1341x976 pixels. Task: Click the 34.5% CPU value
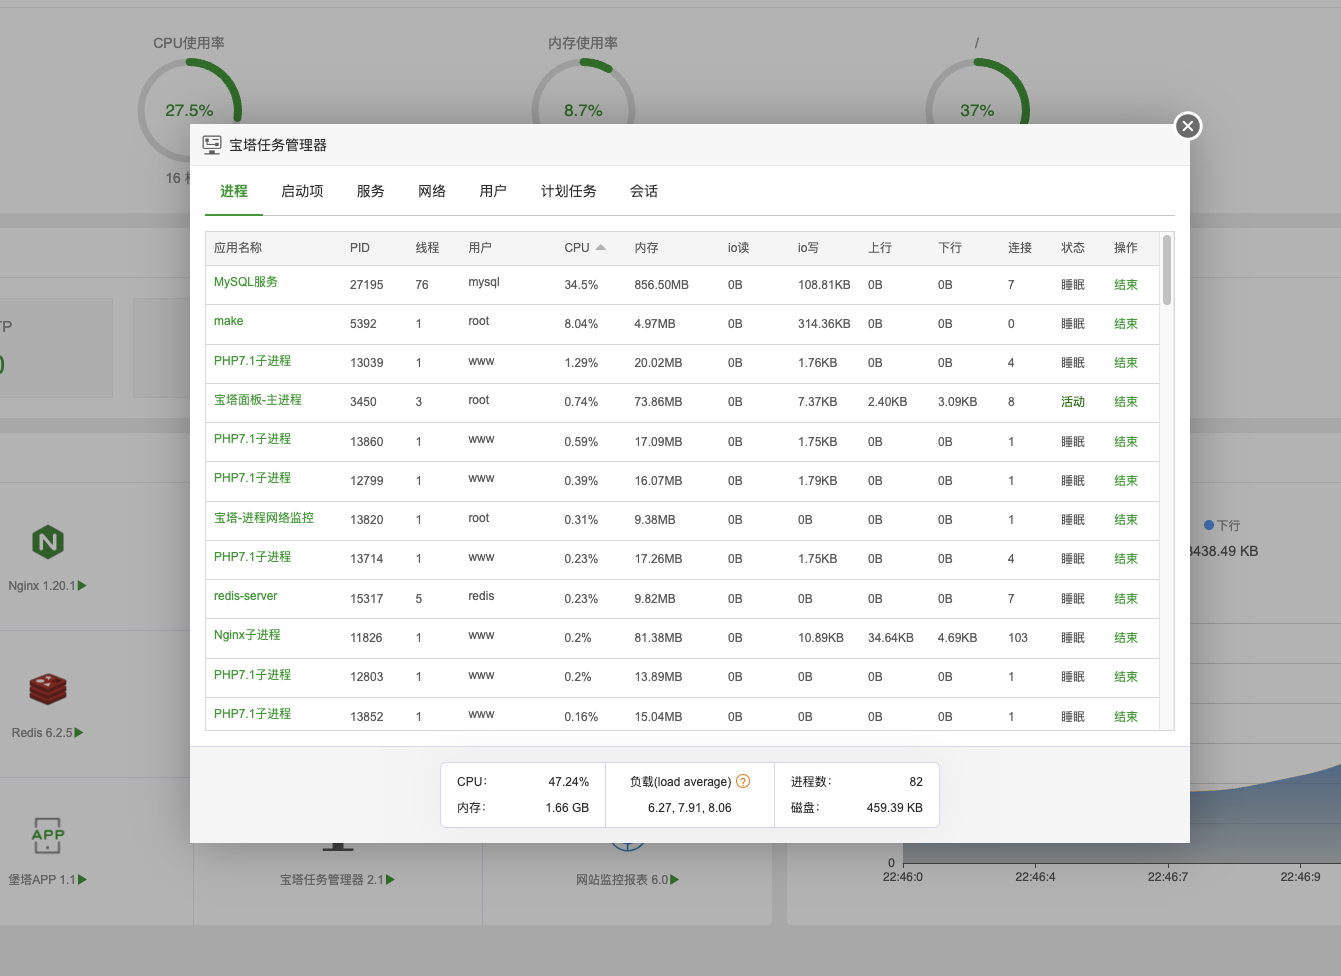(x=581, y=285)
